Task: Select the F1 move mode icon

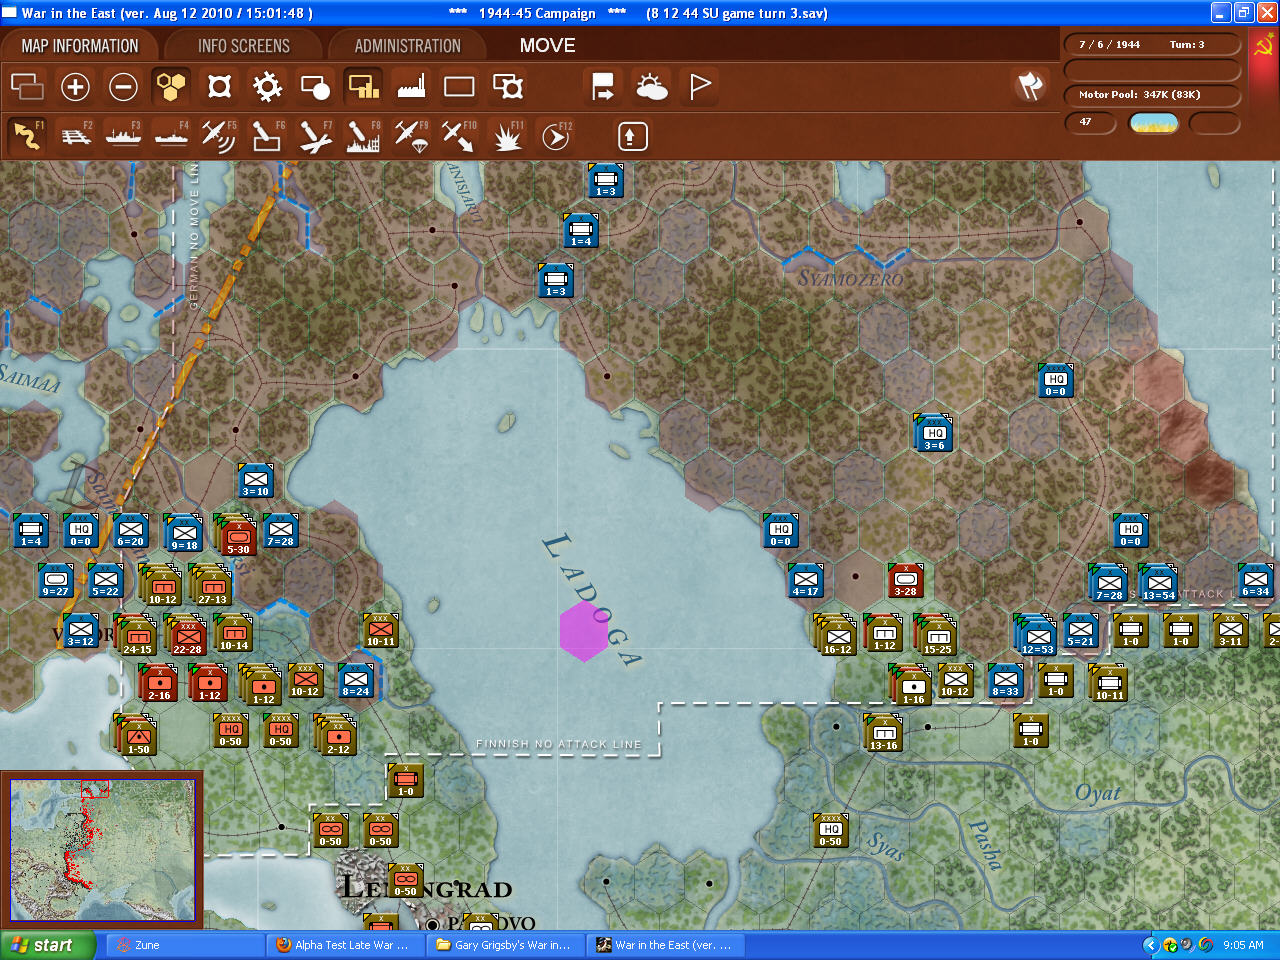Action: pyautogui.click(x=27, y=136)
